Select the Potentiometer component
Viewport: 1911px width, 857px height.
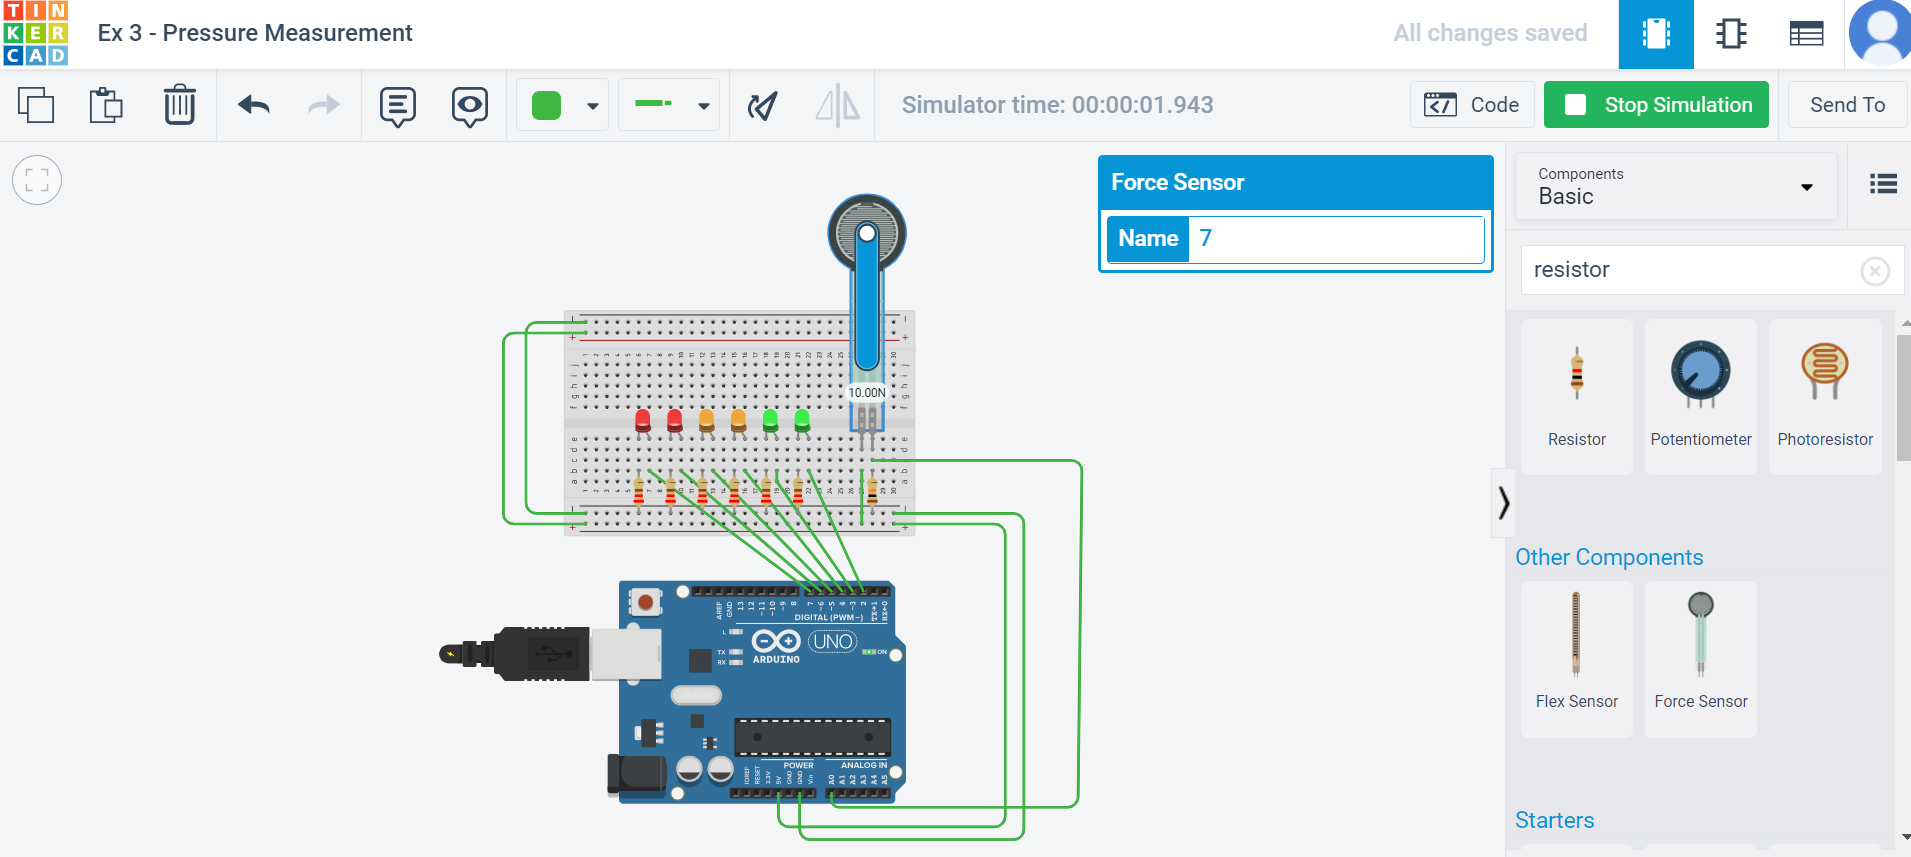[x=1700, y=397]
